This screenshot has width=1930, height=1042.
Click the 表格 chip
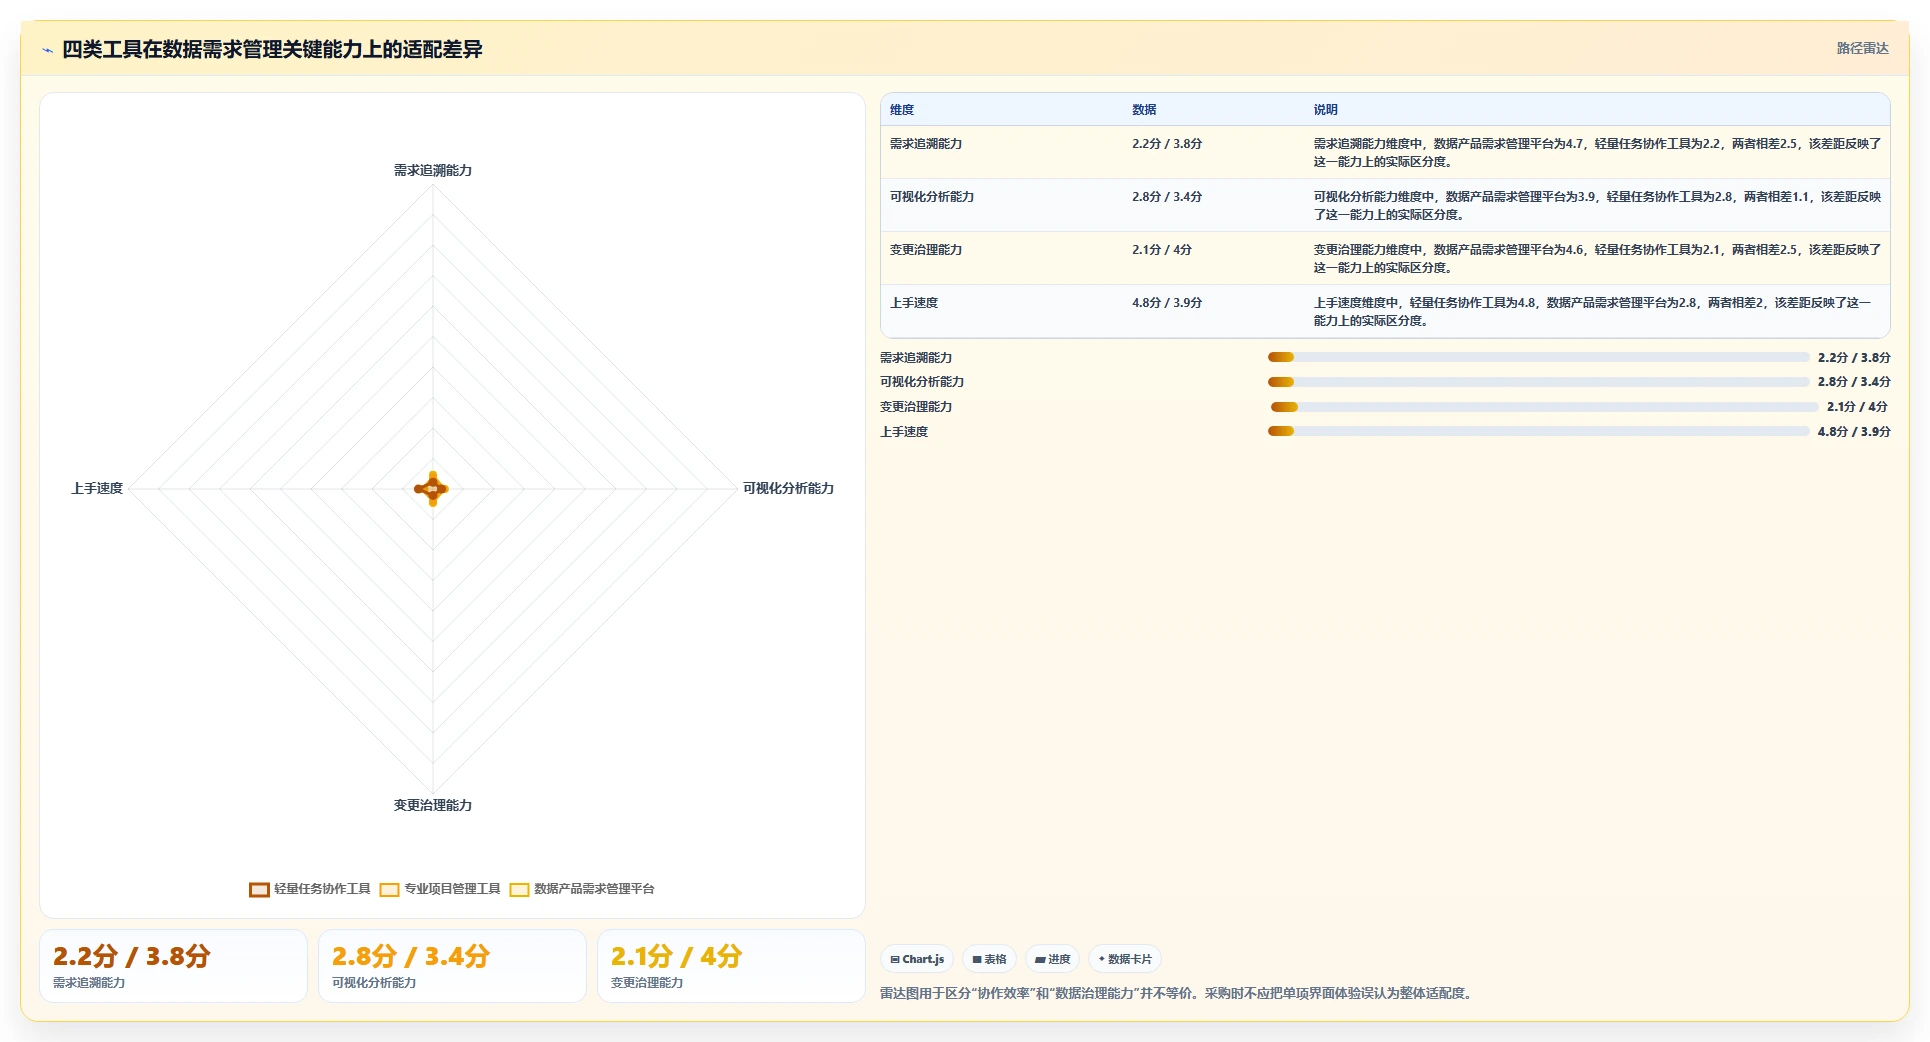pos(989,959)
